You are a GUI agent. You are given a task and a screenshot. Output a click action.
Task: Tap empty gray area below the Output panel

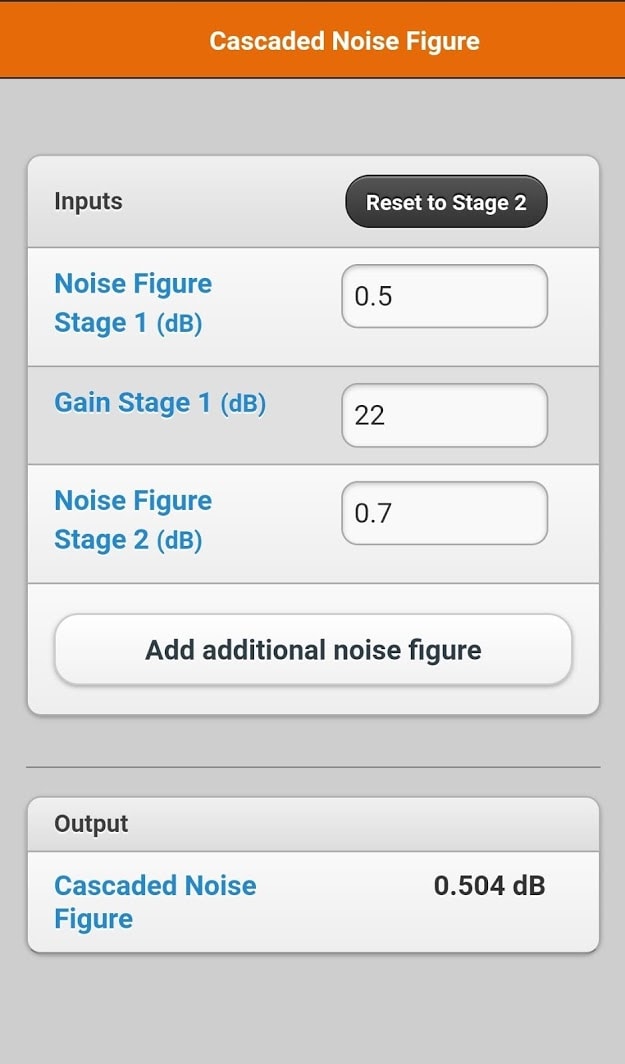click(313, 1010)
